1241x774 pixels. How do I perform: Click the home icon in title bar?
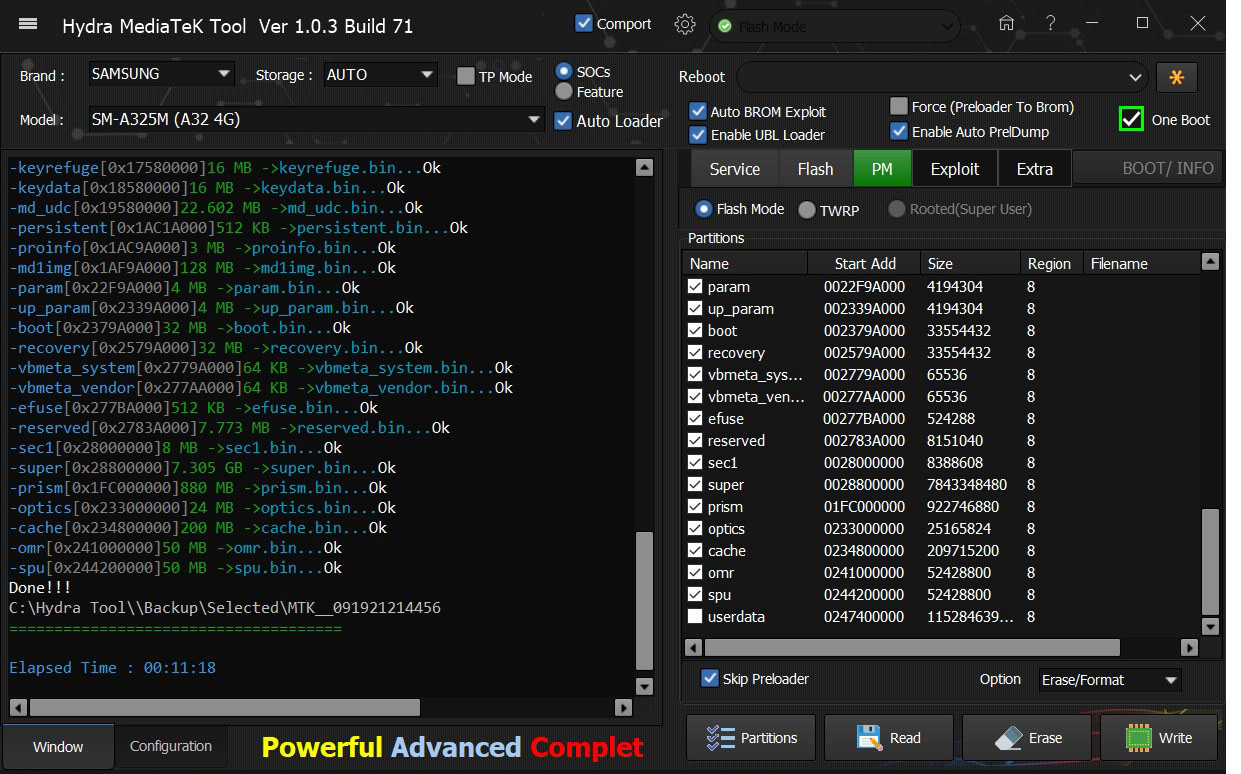tap(1006, 24)
